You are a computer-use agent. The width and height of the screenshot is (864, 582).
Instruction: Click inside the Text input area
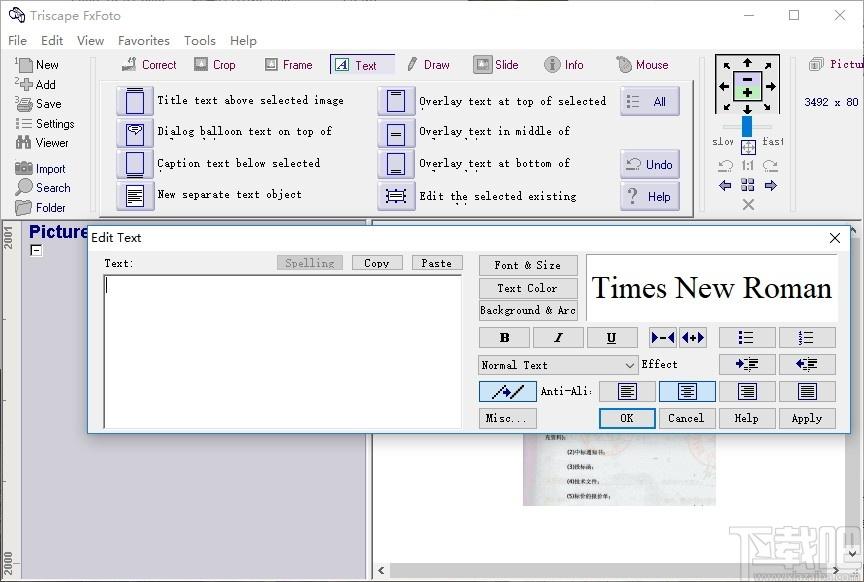283,352
